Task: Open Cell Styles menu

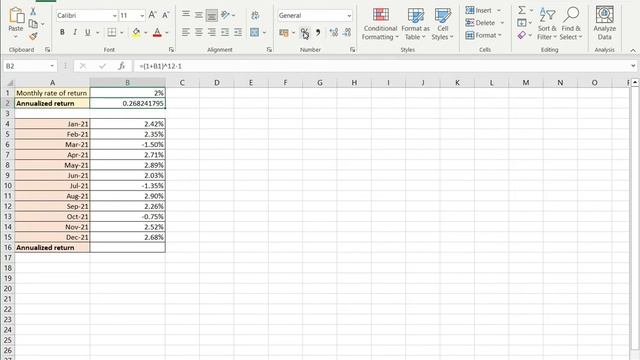Action: click(442, 24)
